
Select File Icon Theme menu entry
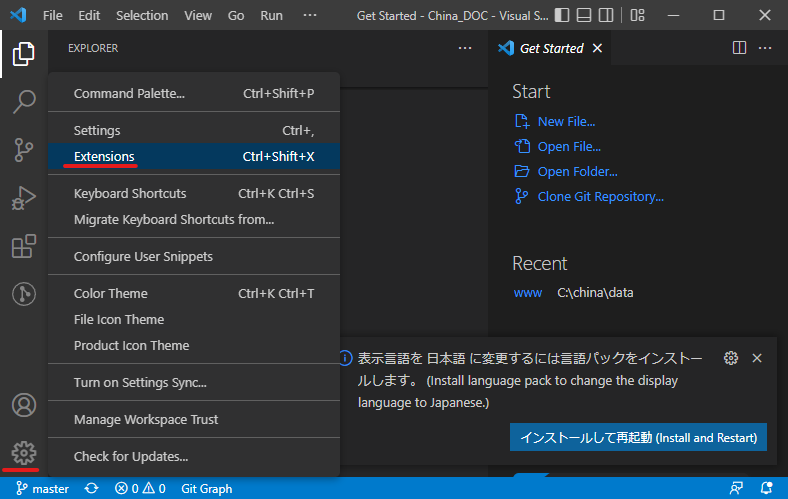point(194,320)
